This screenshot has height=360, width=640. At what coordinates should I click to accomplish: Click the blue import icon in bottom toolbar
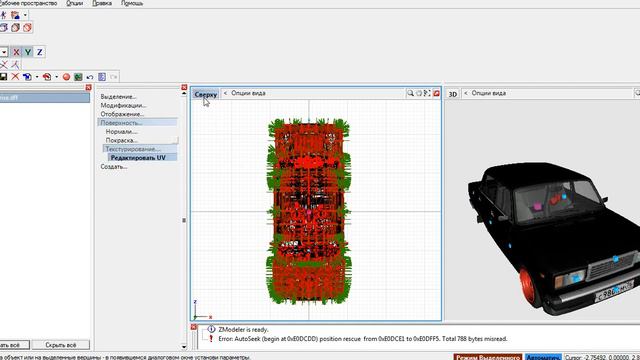click(27, 77)
